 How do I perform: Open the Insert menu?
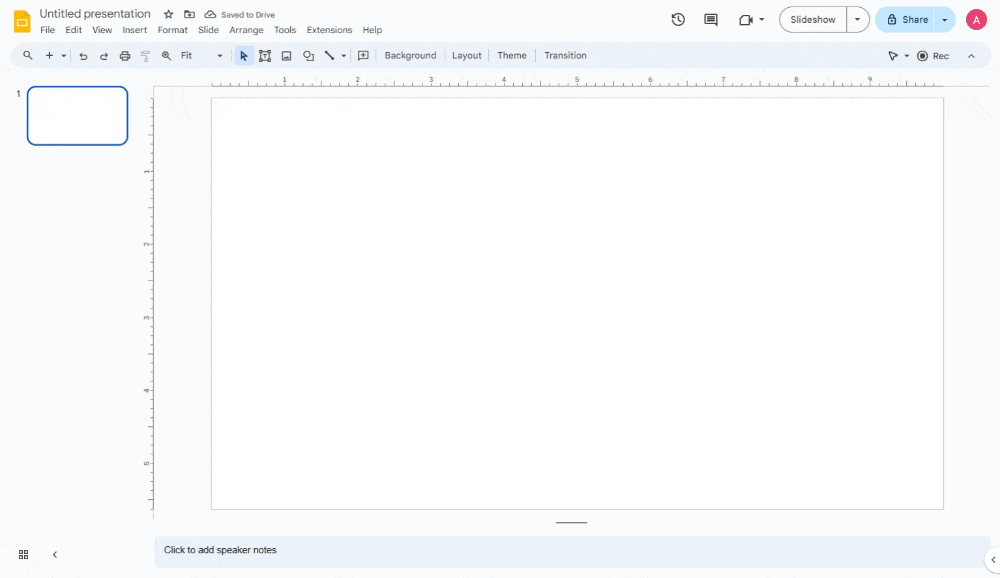(x=134, y=30)
